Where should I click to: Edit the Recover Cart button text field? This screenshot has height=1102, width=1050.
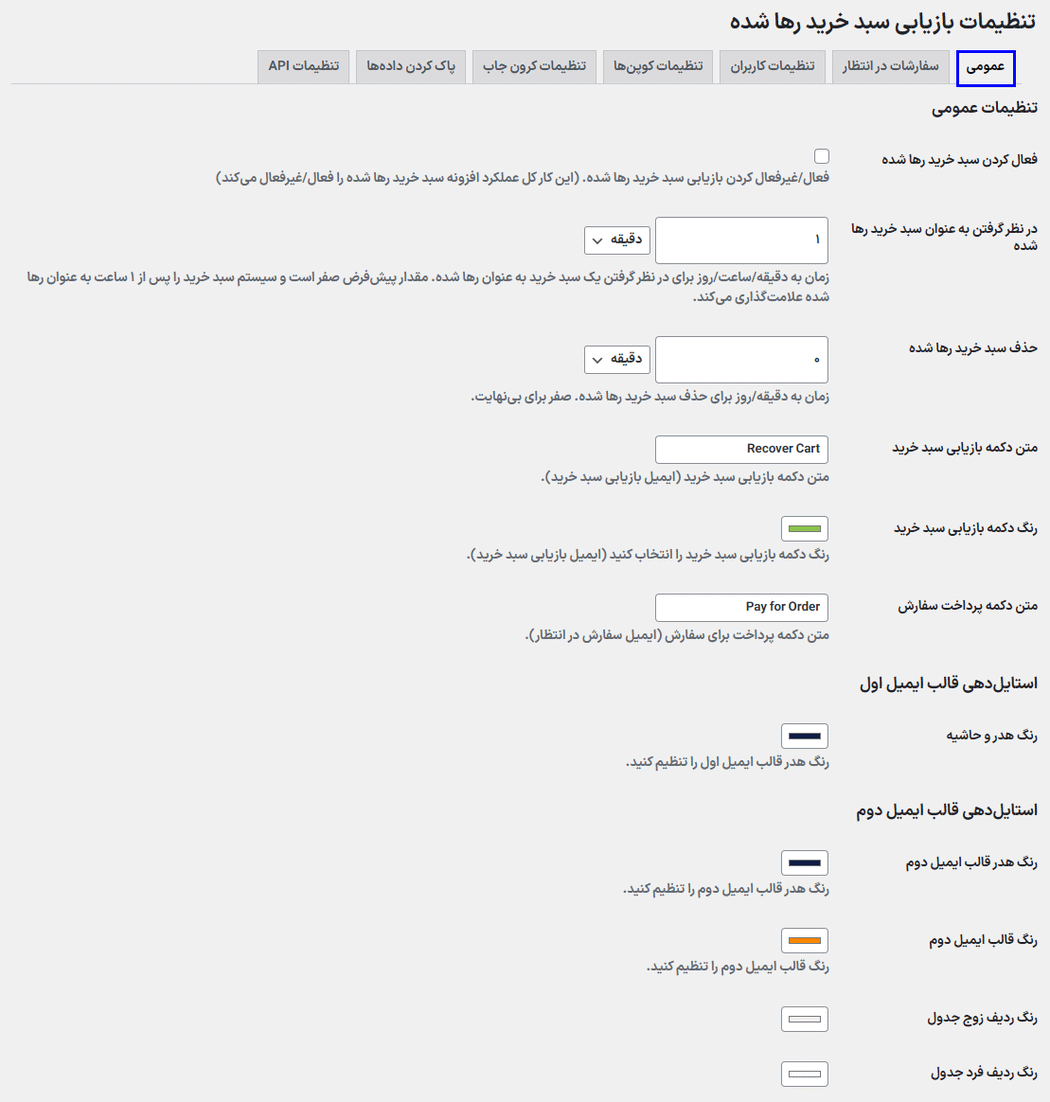pos(741,449)
